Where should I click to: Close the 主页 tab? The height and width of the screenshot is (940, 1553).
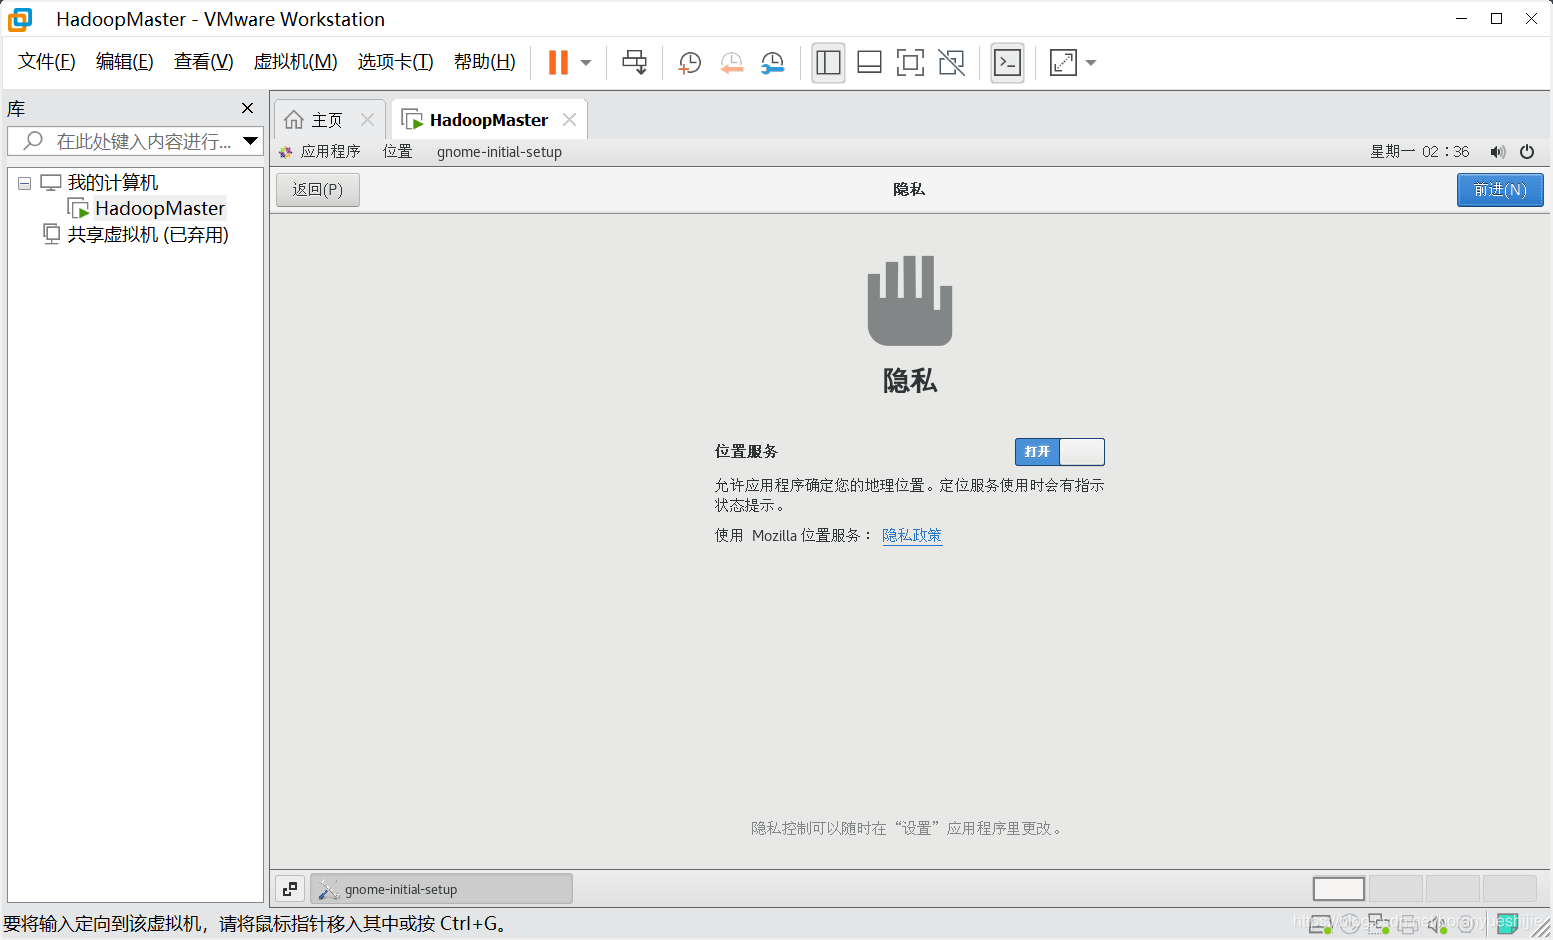[367, 120]
